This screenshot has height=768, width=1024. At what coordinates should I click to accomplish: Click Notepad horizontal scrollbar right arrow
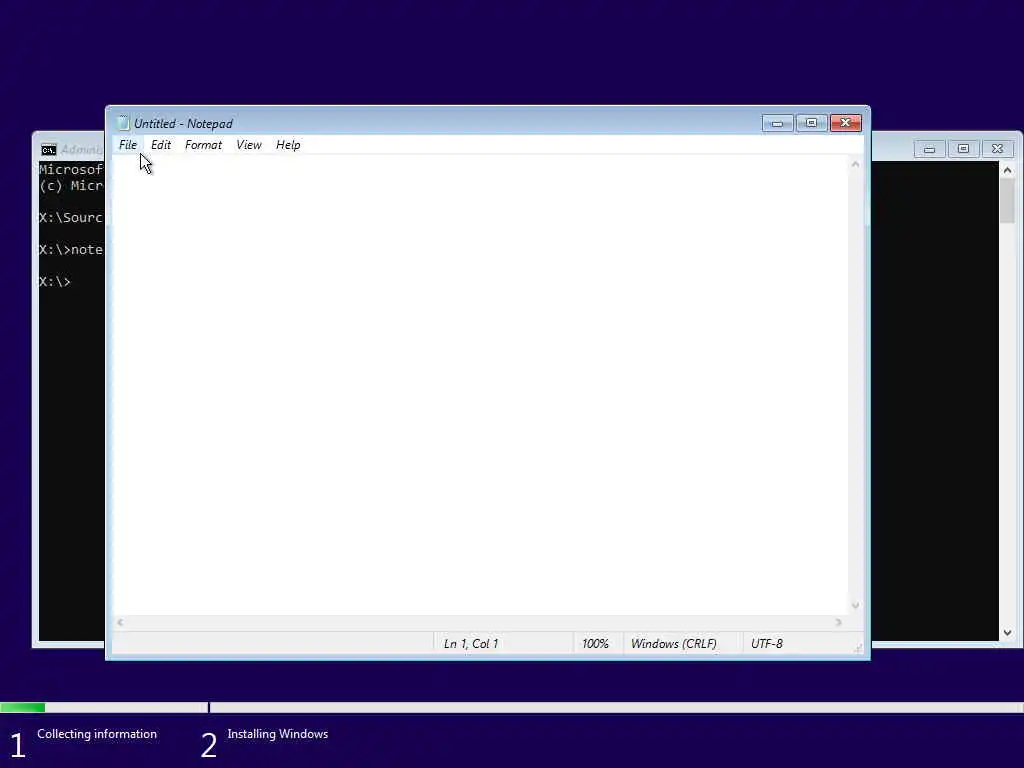click(x=839, y=622)
